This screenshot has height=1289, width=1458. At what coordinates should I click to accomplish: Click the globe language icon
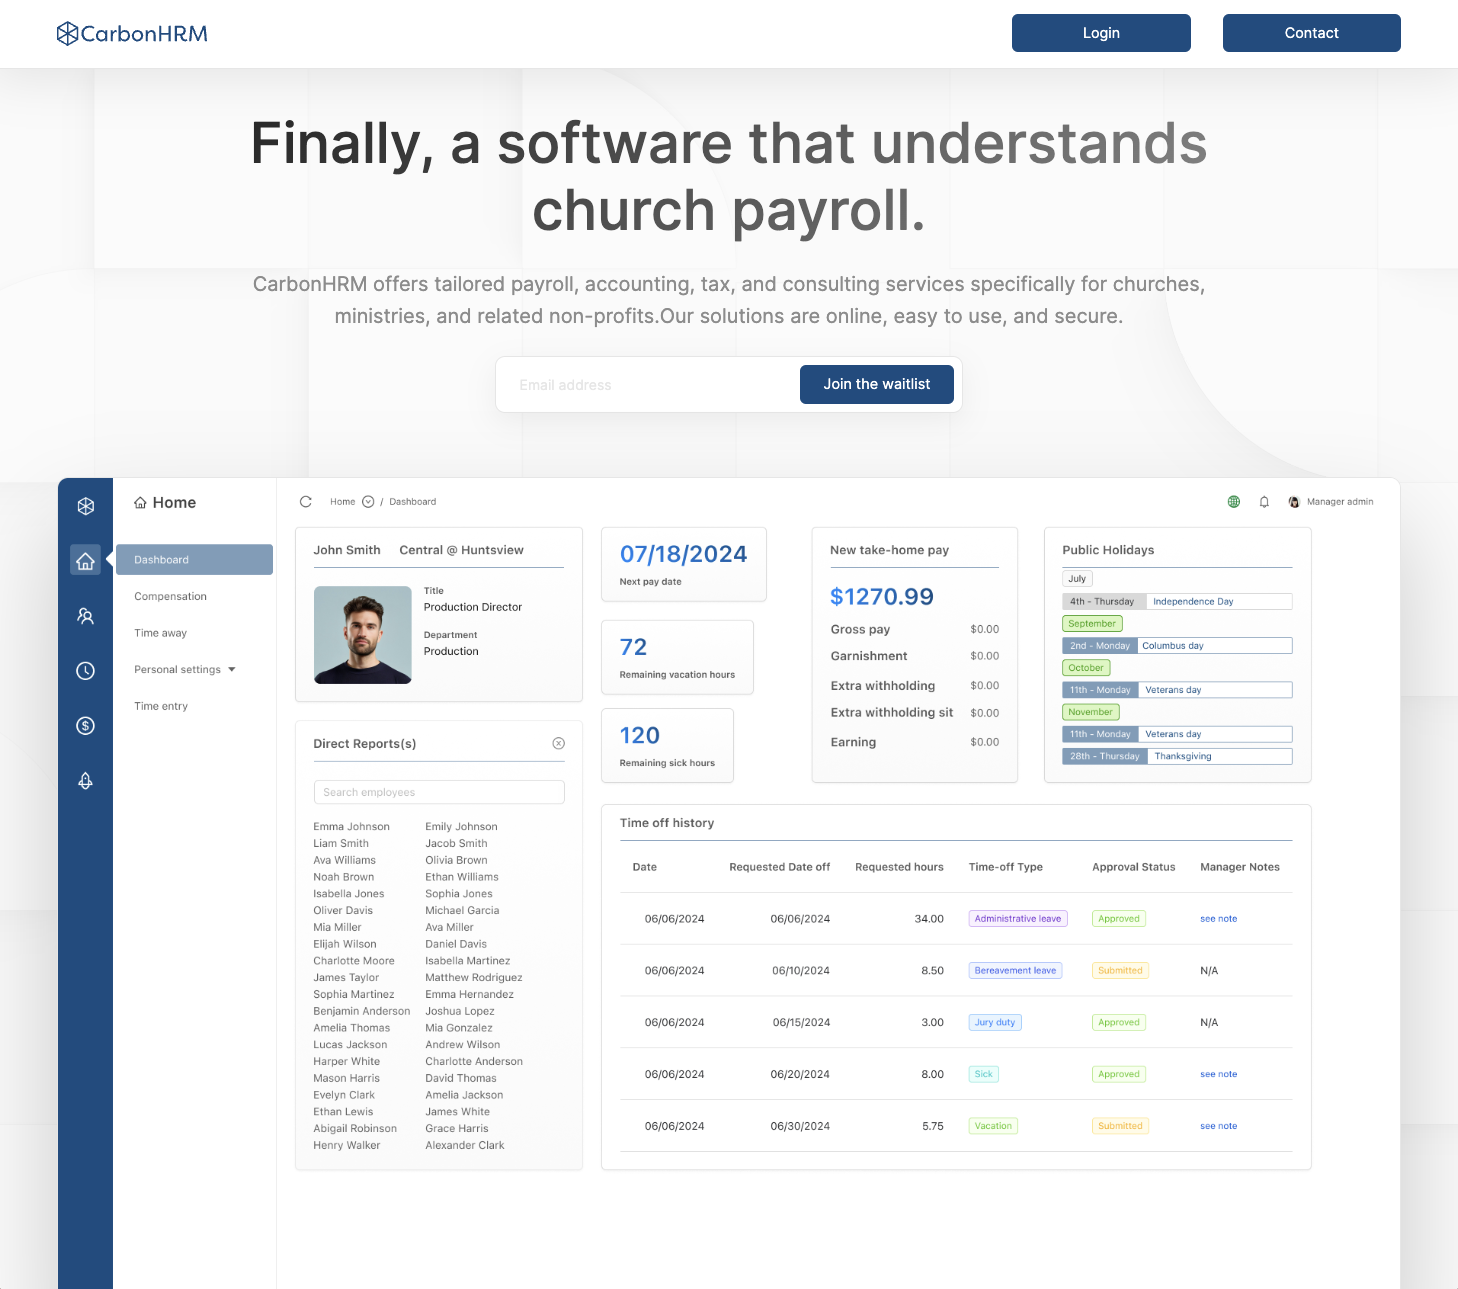click(1234, 502)
